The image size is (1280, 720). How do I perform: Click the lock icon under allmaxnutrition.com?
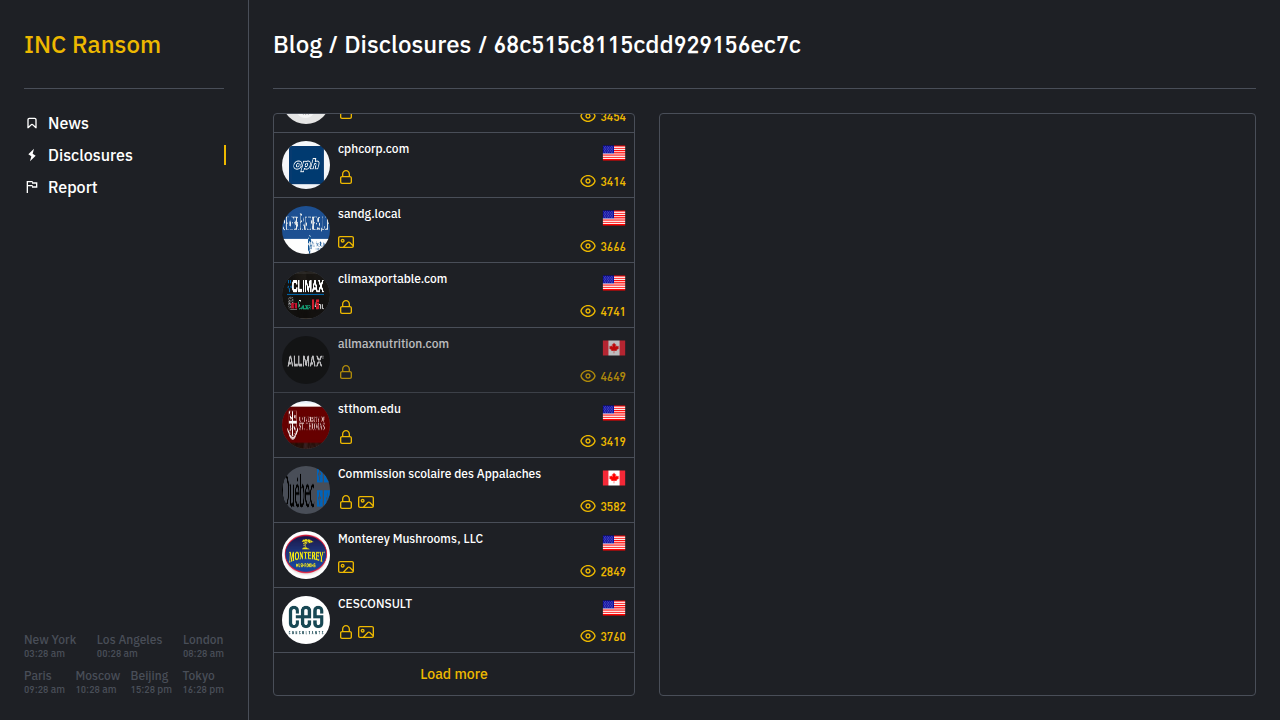pyautogui.click(x=346, y=372)
